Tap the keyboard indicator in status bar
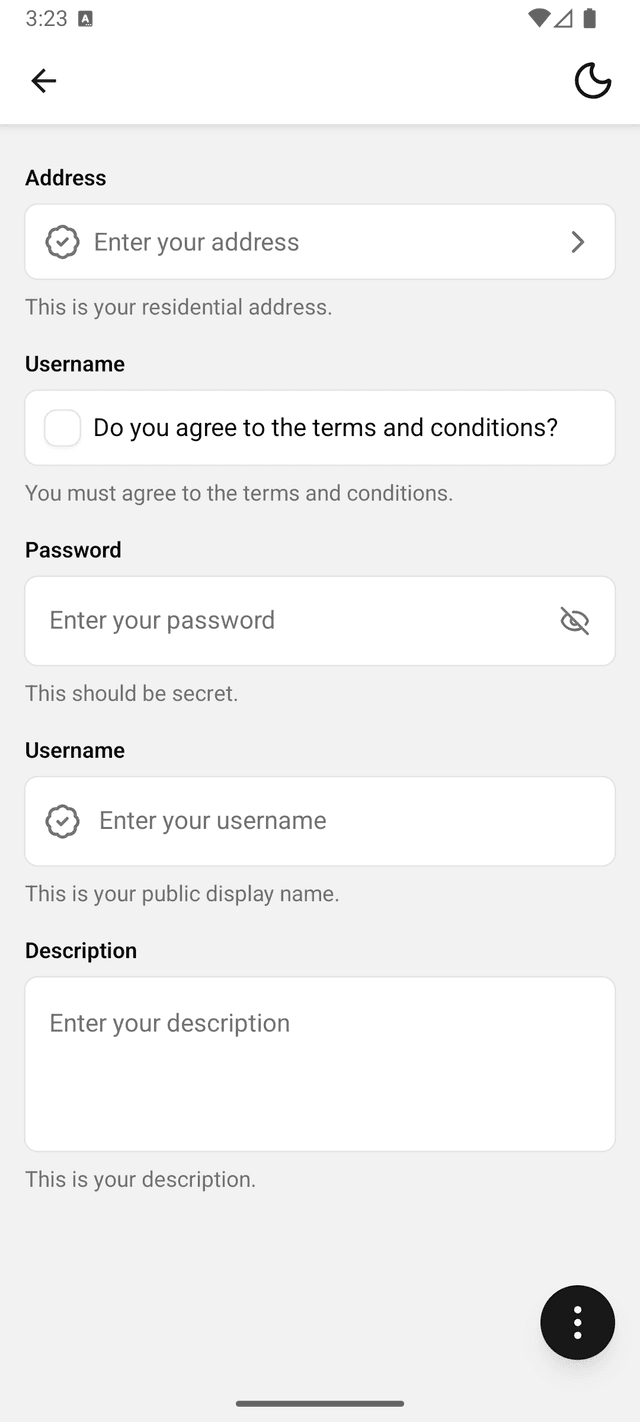 click(85, 19)
